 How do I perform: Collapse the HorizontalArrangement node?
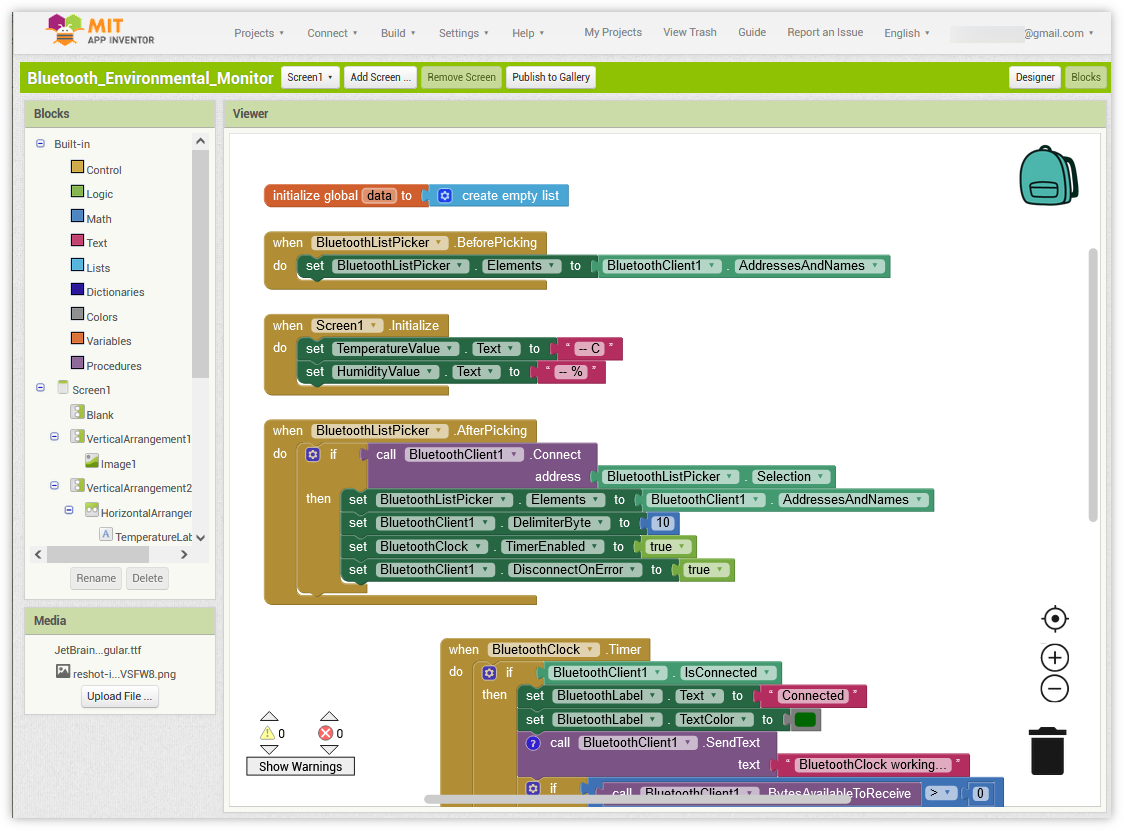69,510
